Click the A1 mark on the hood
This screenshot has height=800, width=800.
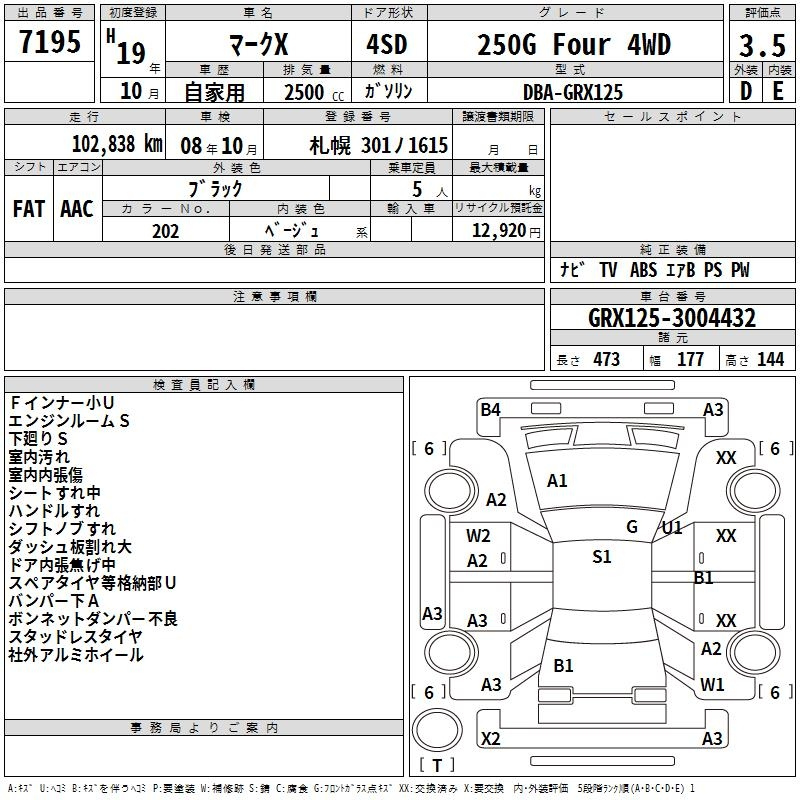tap(557, 481)
